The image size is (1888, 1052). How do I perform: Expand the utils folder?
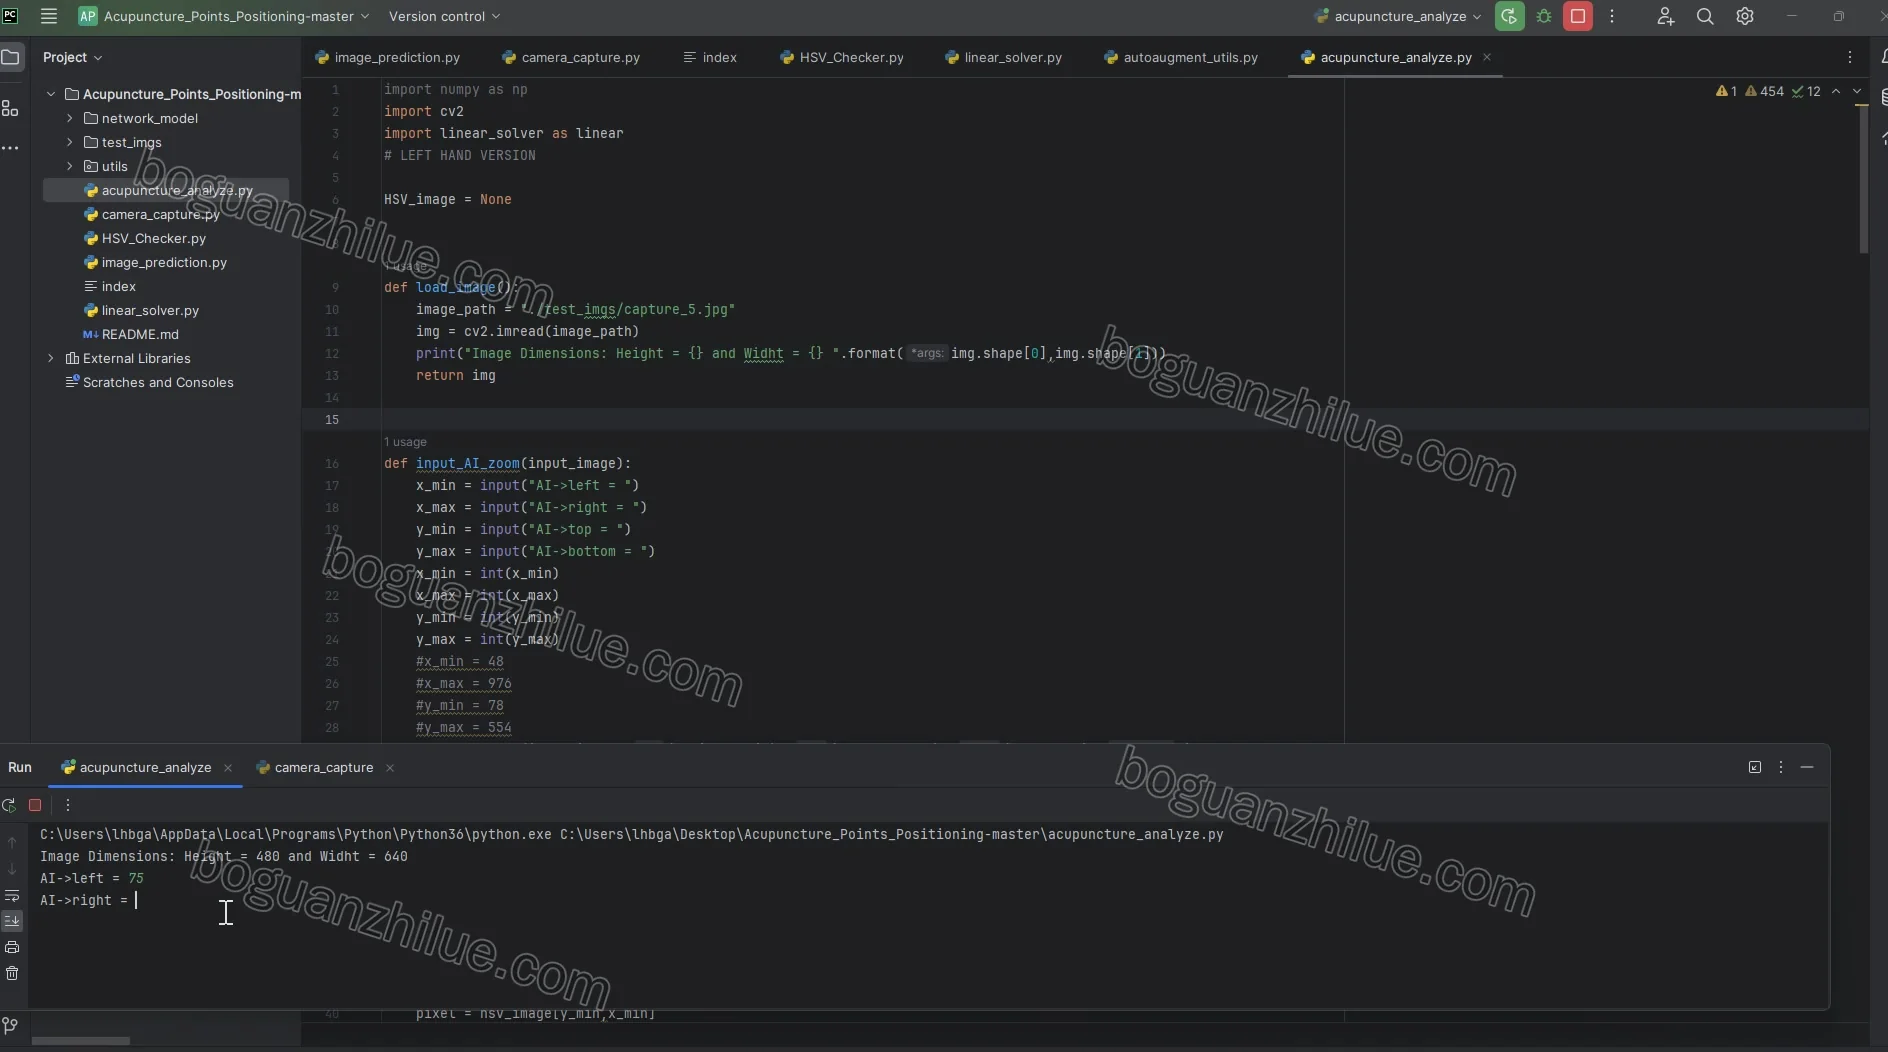(x=70, y=166)
